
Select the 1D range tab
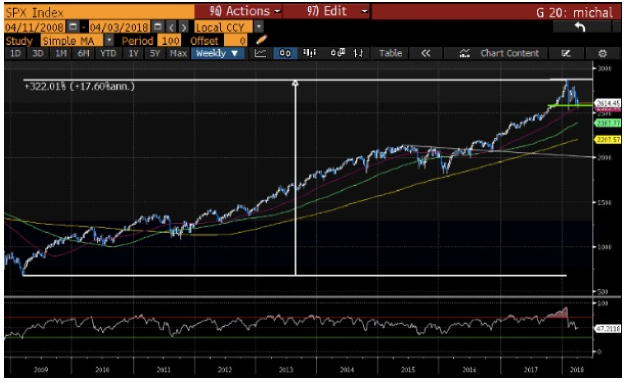coord(15,53)
